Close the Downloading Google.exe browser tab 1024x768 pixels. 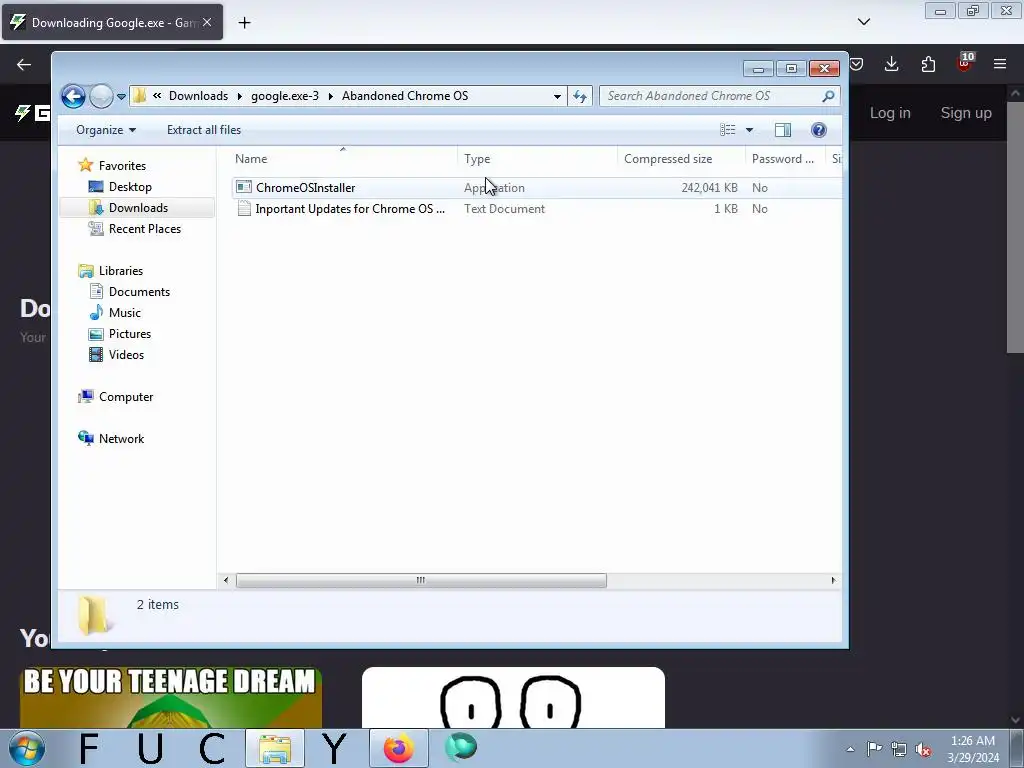click(x=207, y=22)
